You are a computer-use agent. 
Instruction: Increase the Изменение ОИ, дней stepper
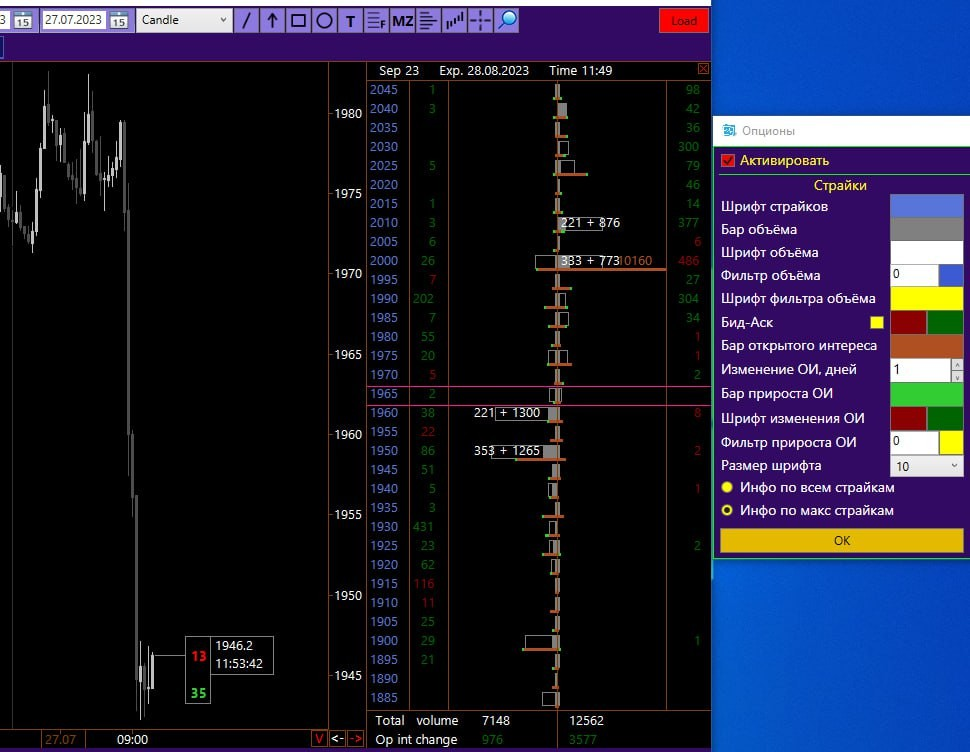click(x=957, y=365)
